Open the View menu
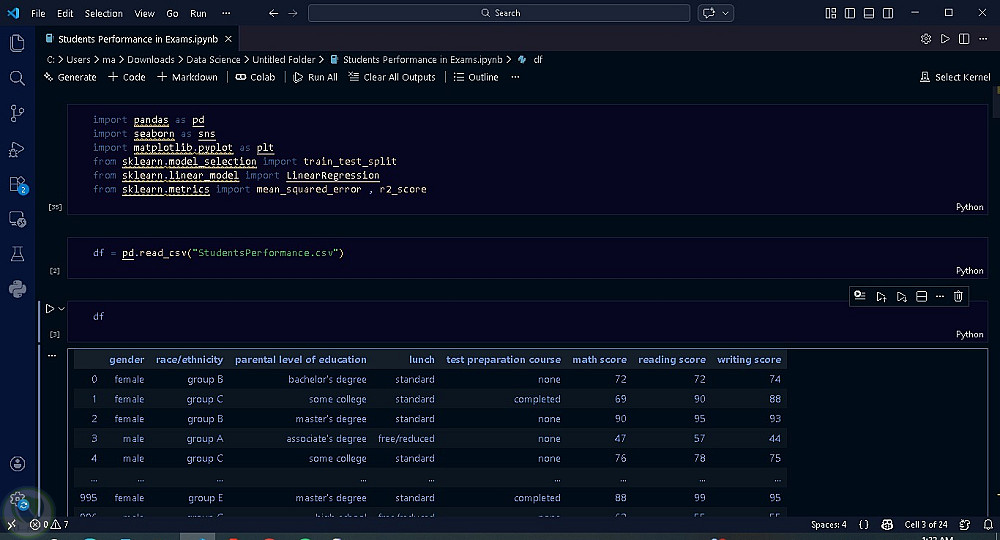1000x540 pixels. click(144, 13)
